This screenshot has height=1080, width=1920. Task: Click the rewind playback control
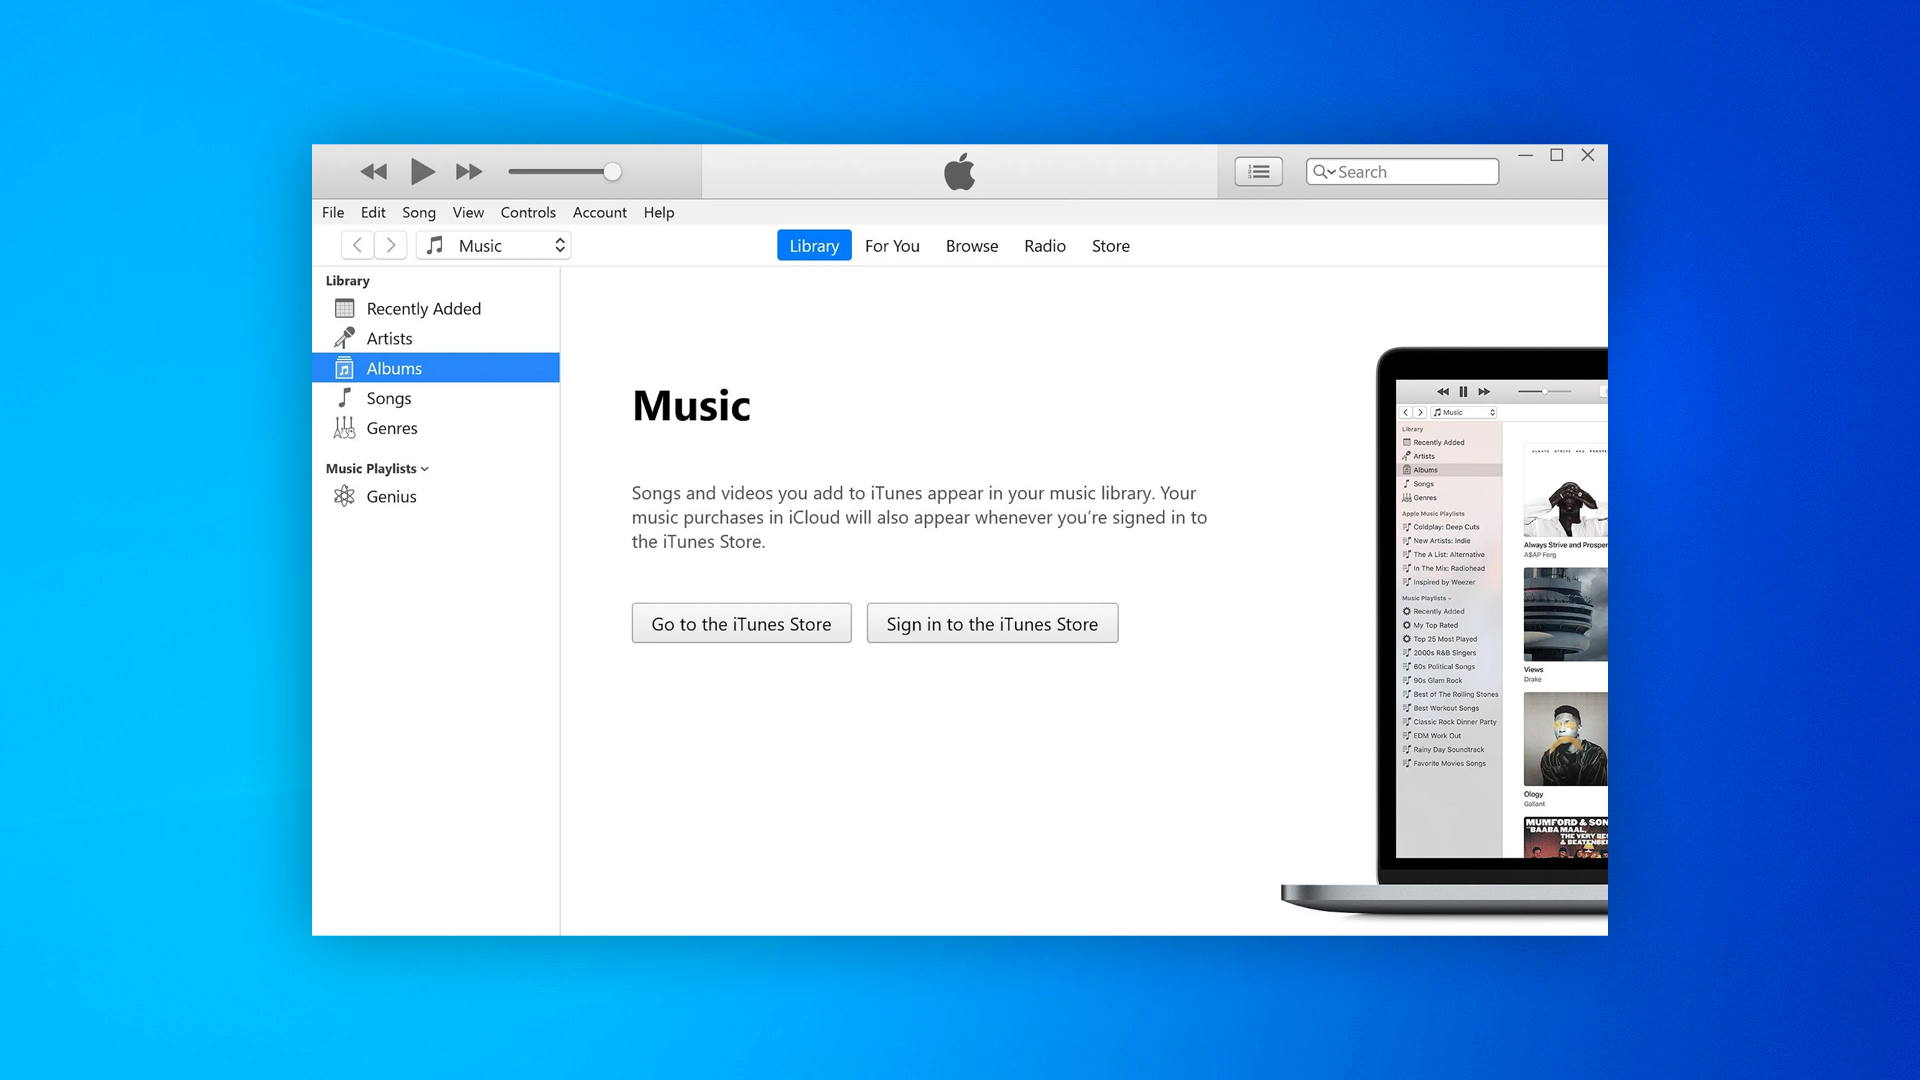pos(377,171)
